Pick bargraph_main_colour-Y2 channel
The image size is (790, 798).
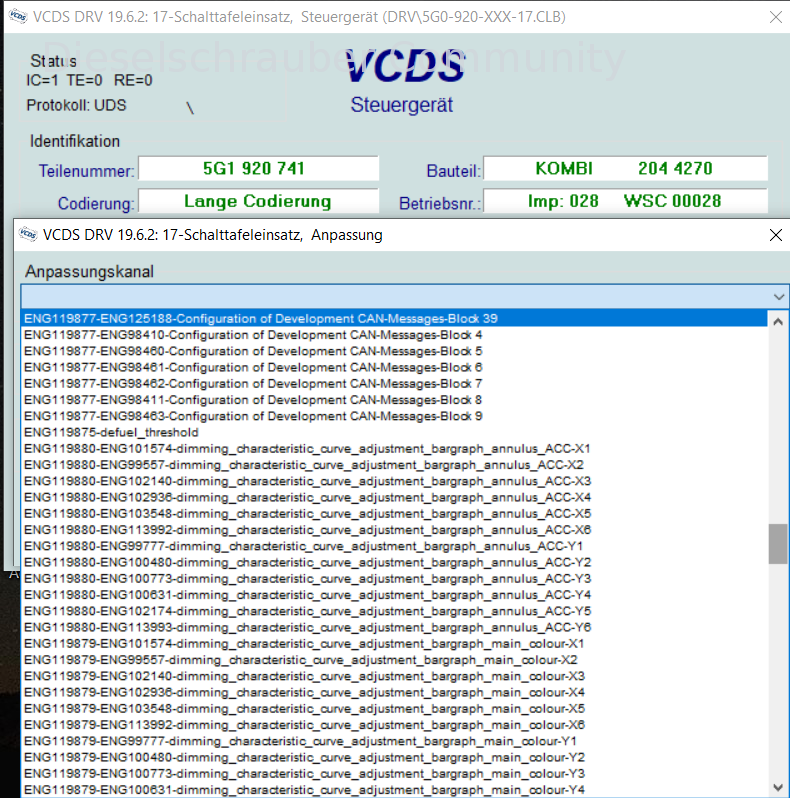(x=394, y=758)
